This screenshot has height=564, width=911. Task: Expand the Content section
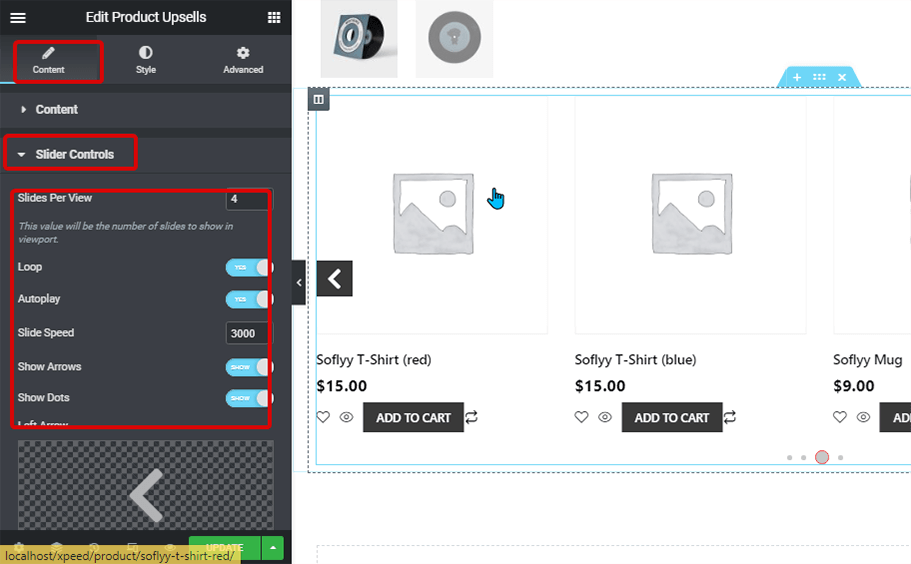tap(146, 109)
